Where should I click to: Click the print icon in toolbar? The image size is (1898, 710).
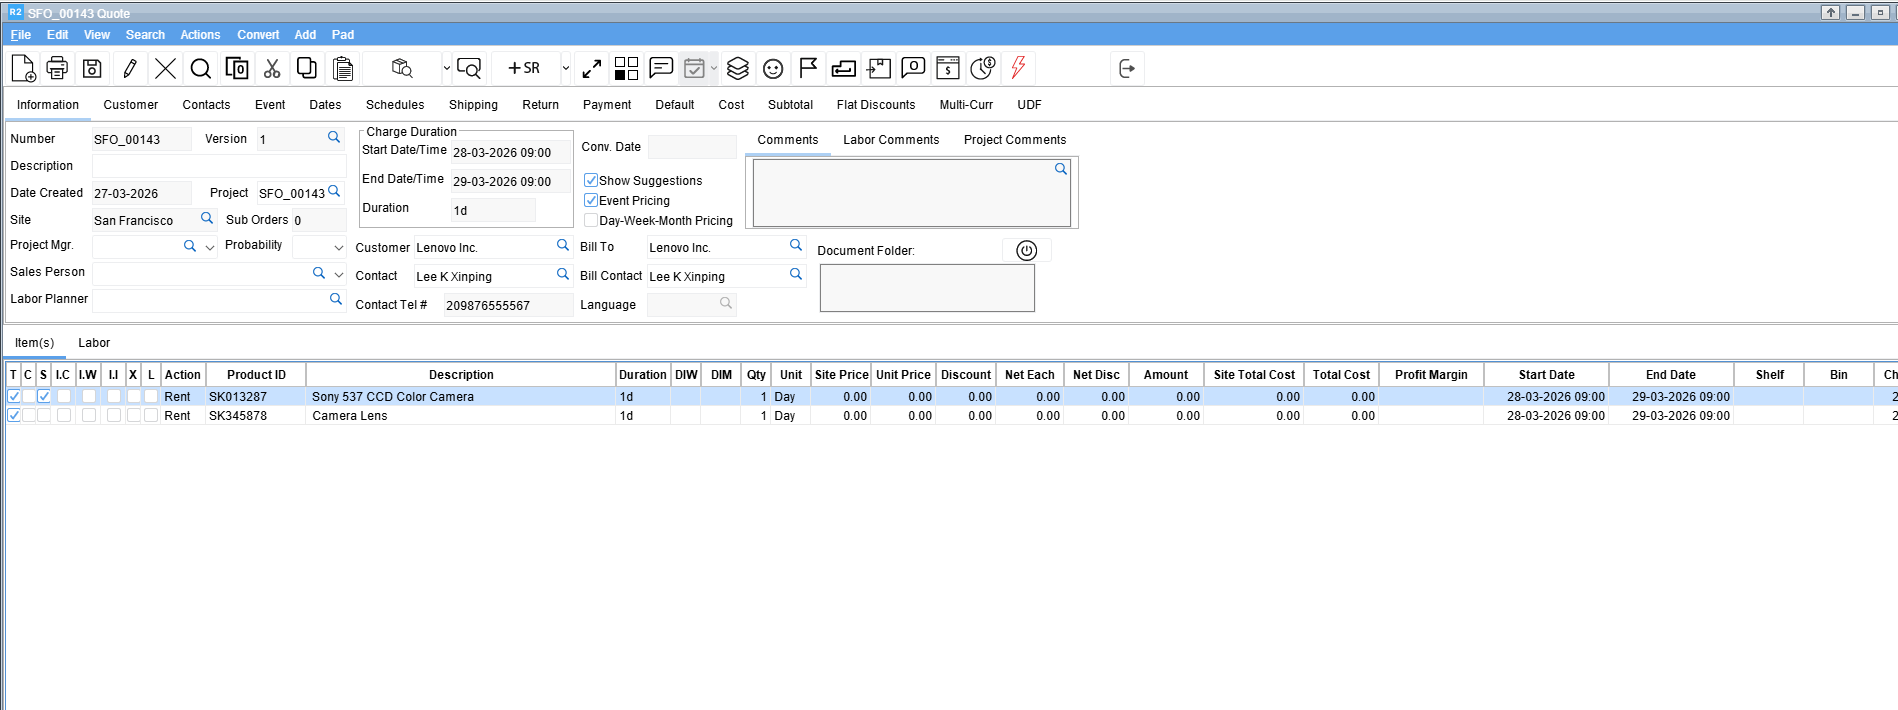(57, 68)
